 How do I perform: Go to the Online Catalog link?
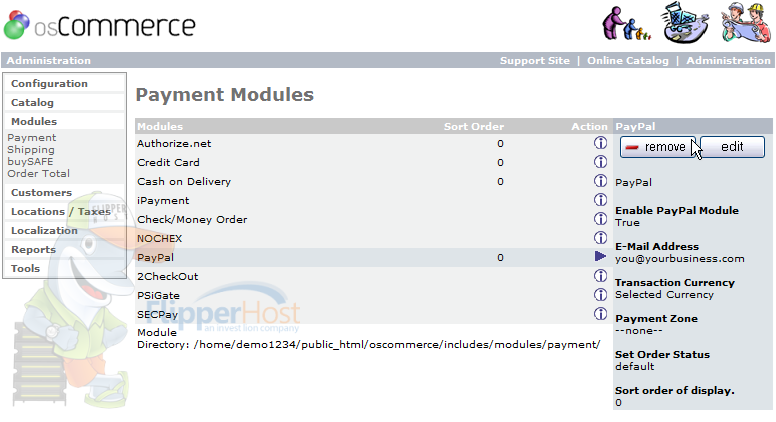pos(628,60)
